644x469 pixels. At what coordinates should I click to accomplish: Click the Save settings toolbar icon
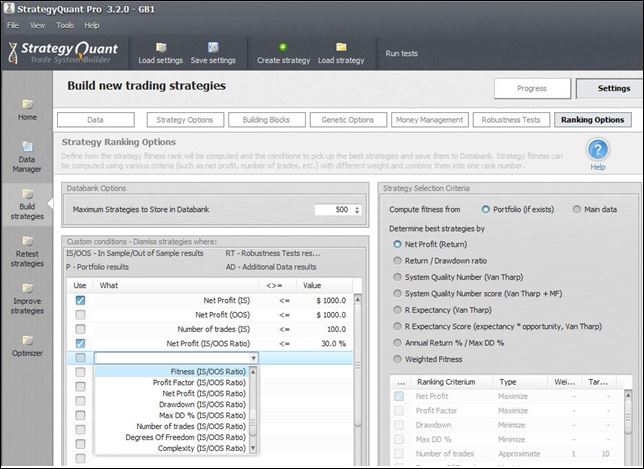coord(213,47)
